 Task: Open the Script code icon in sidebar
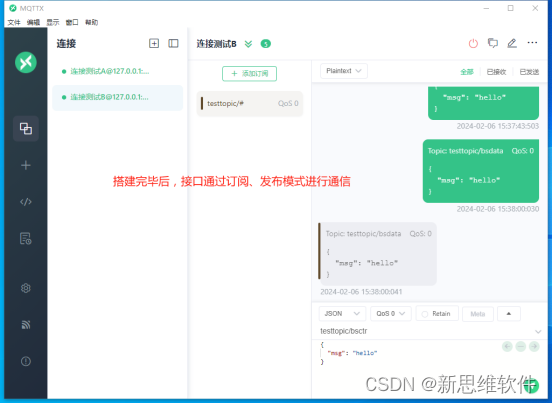point(26,202)
